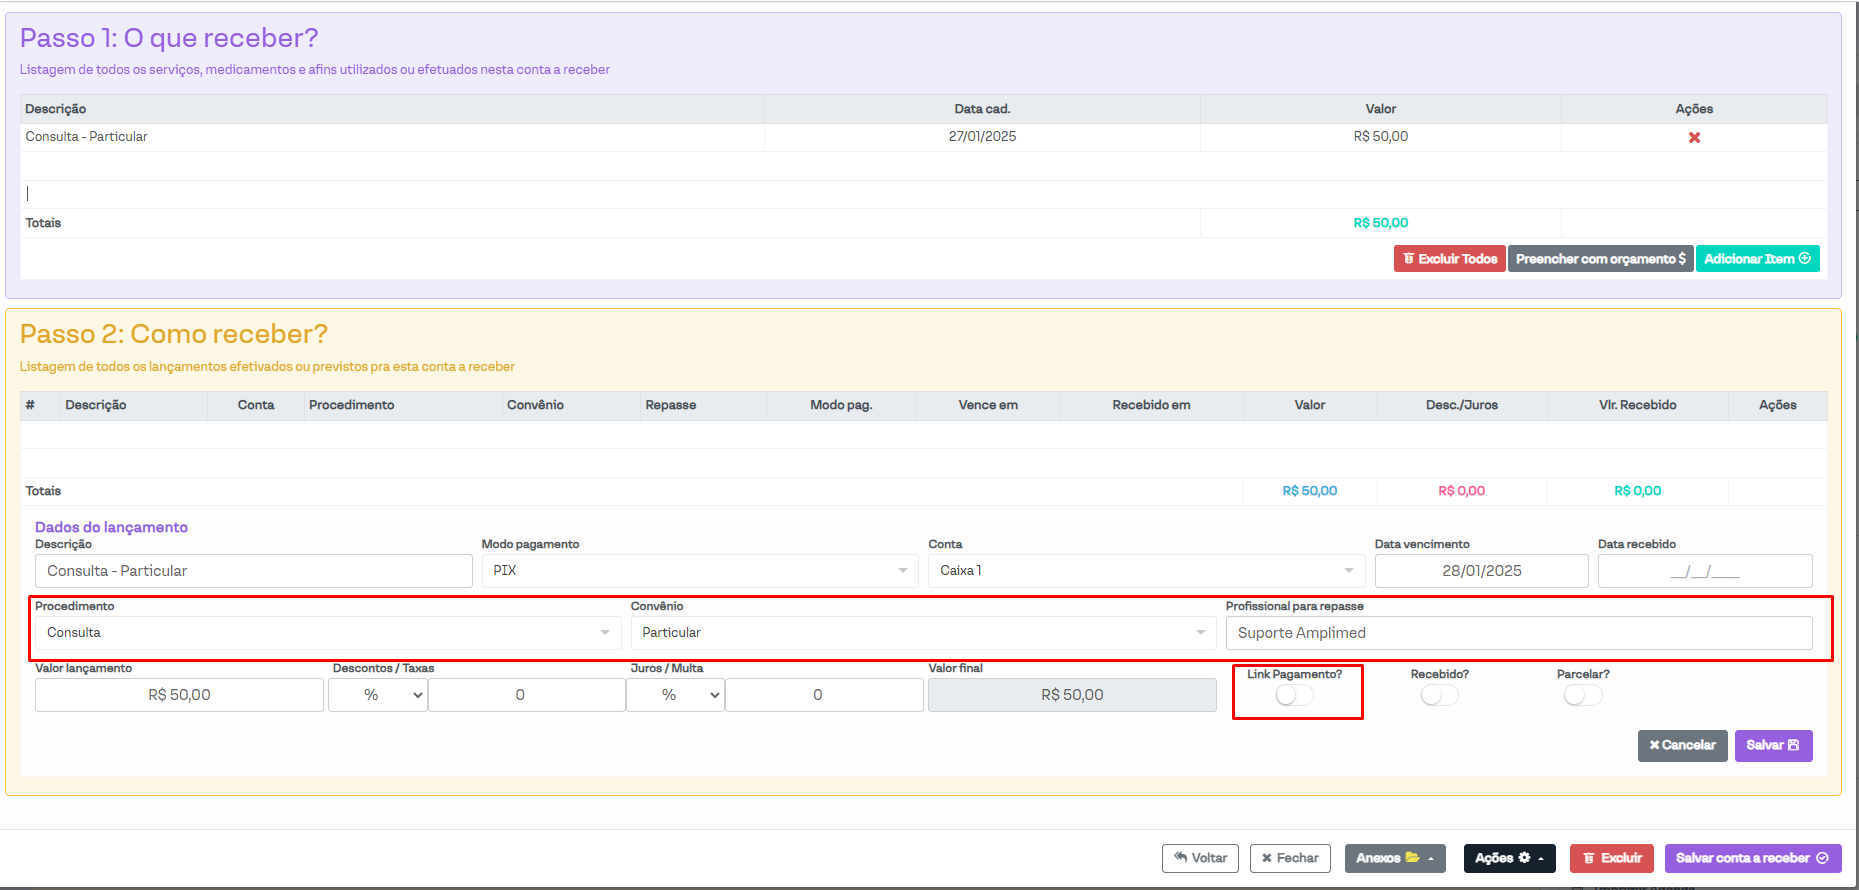Open the Convênio dropdown showing Particular

[922, 633]
